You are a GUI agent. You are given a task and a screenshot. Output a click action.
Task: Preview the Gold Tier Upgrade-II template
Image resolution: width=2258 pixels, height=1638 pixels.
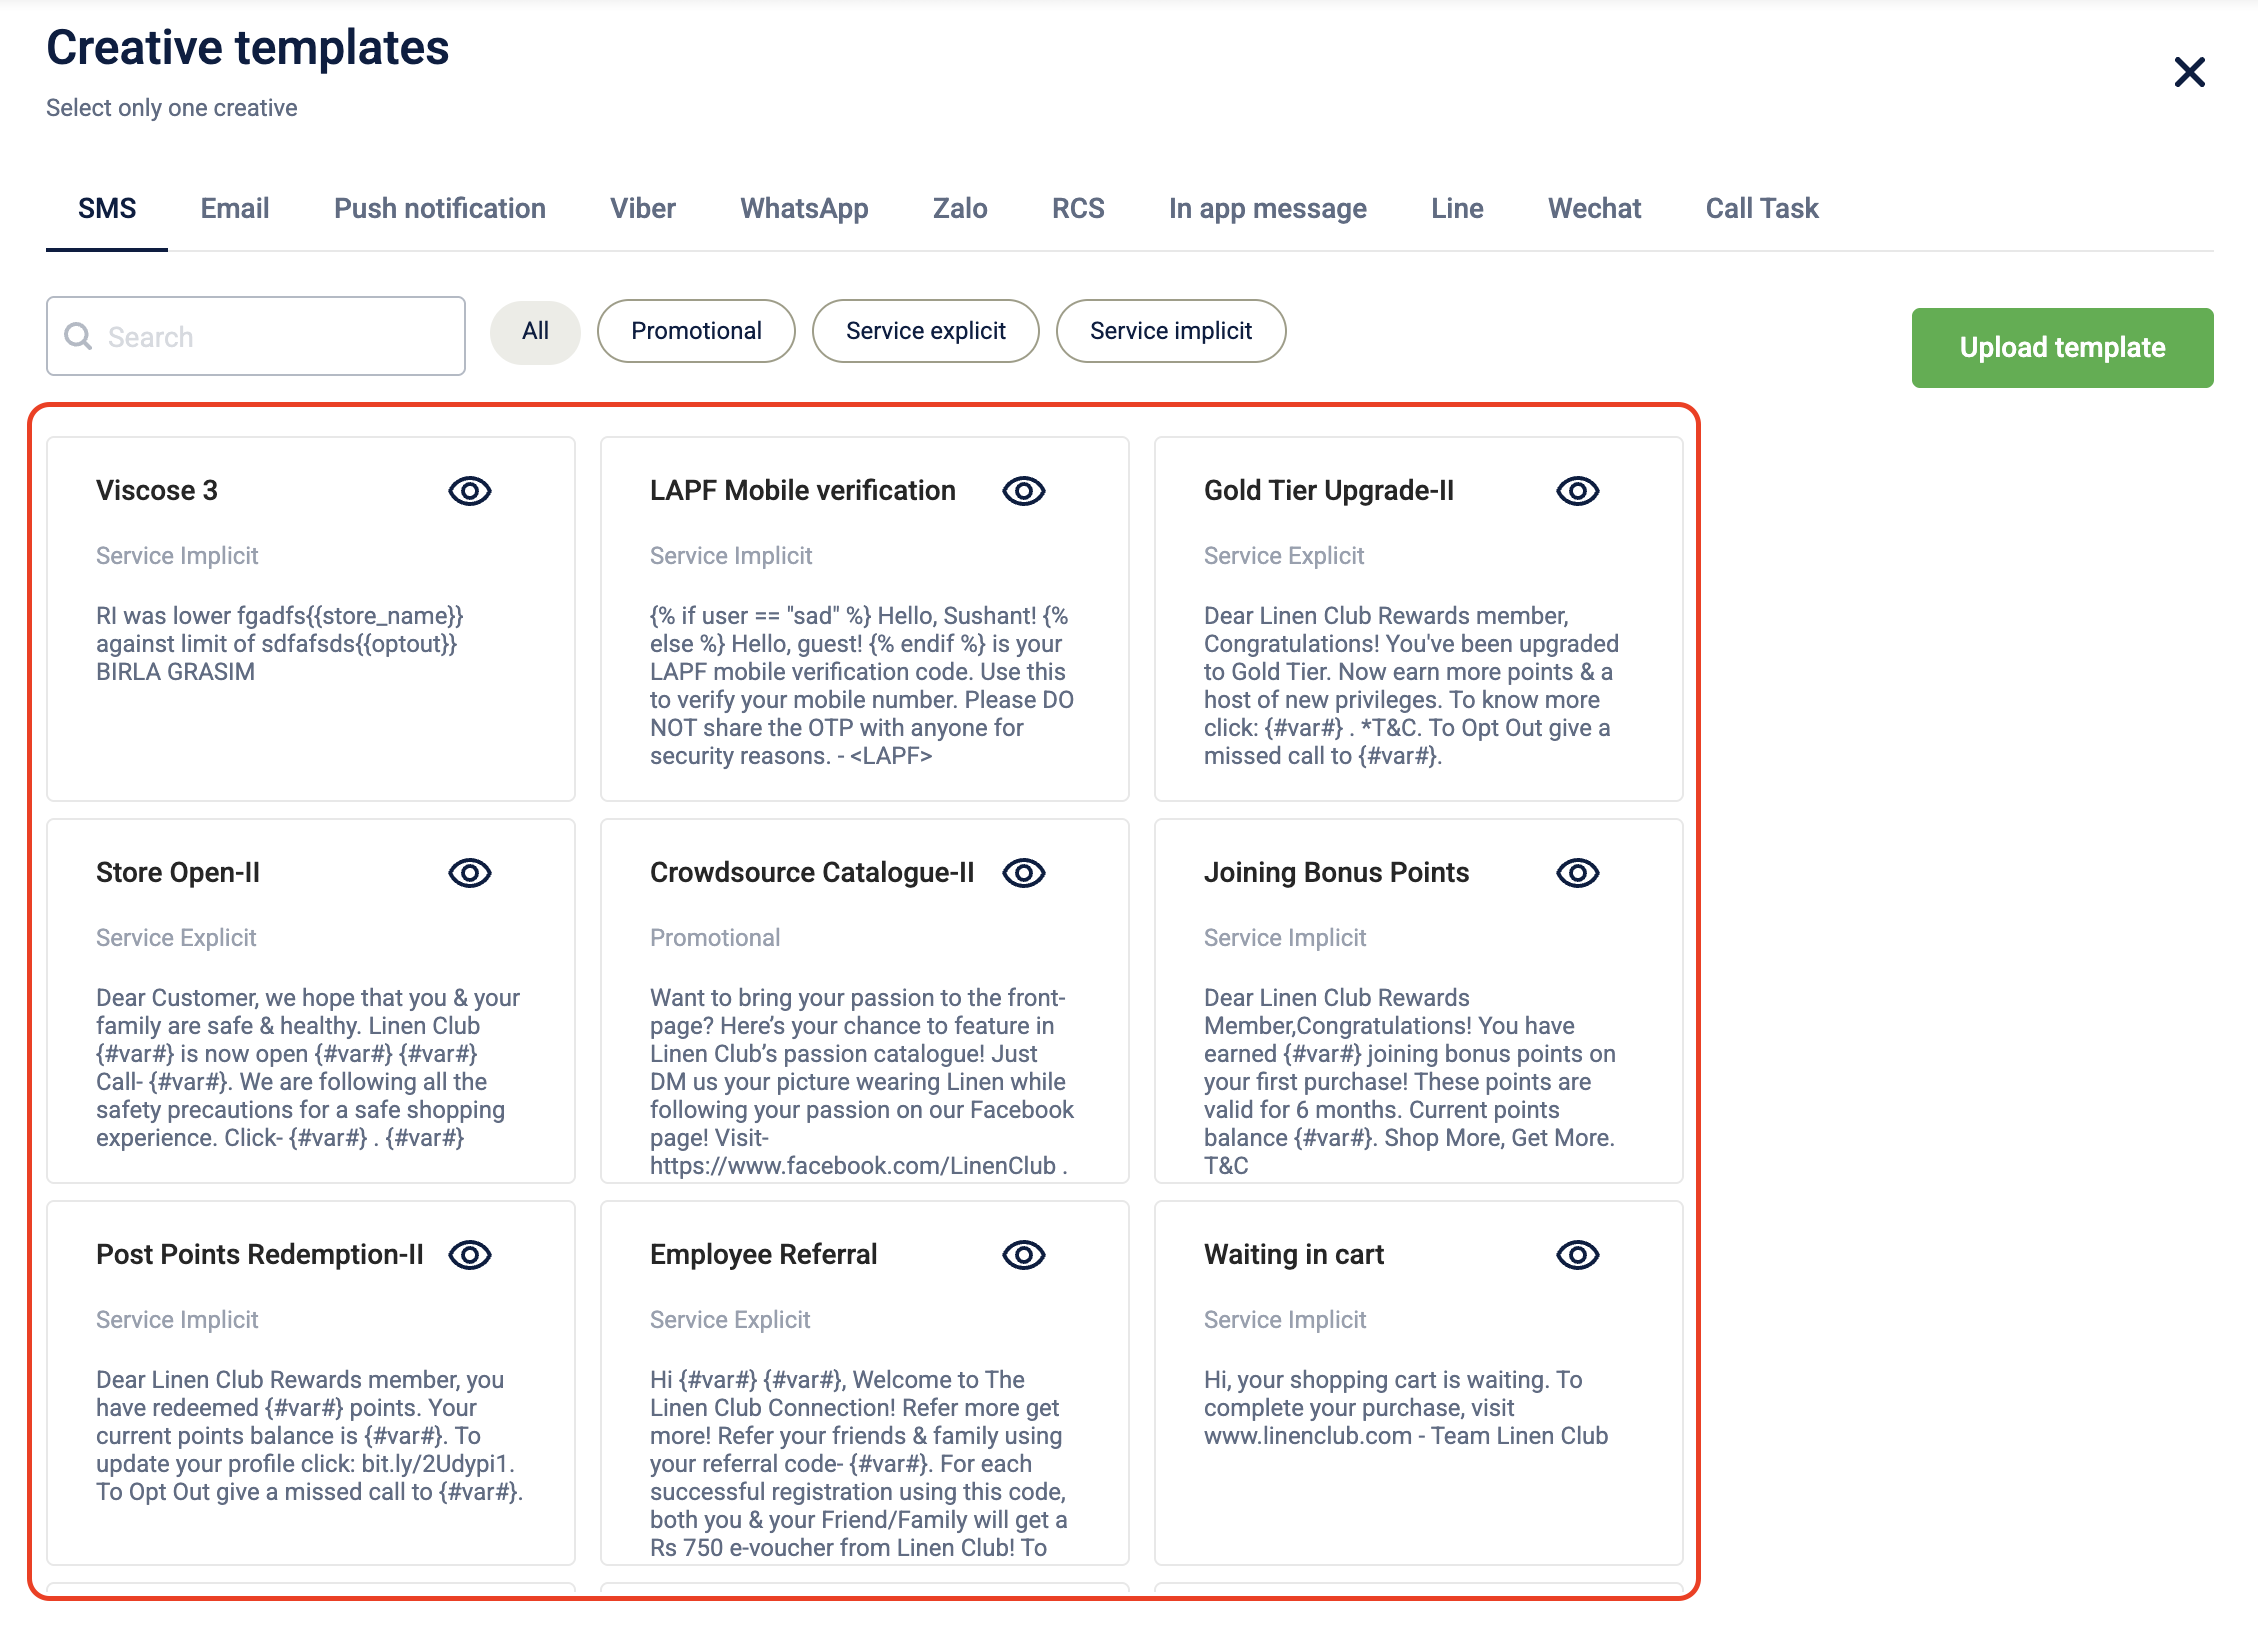pyautogui.click(x=1578, y=491)
